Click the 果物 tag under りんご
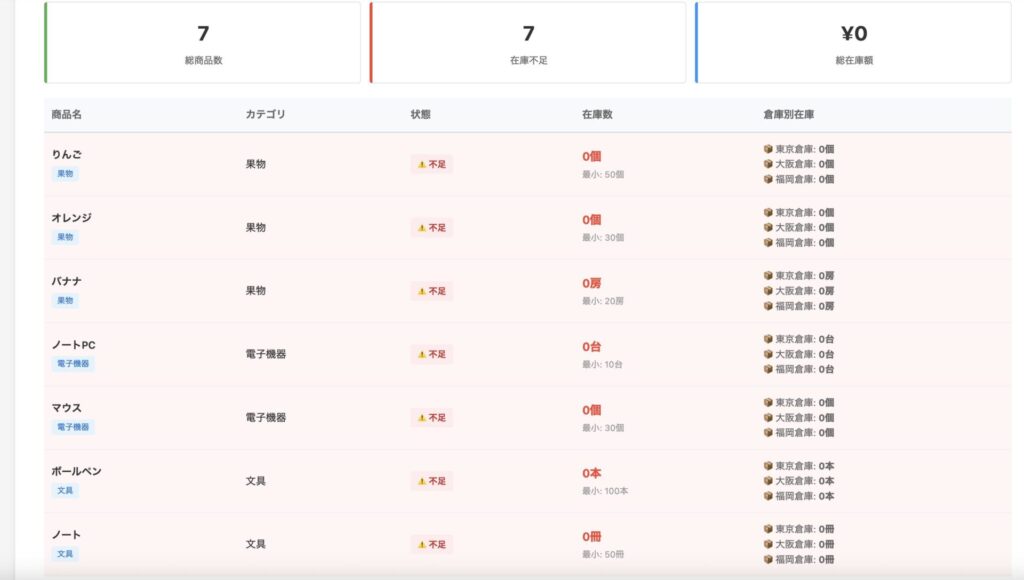The height and width of the screenshot is (580, 1024). 65,174
